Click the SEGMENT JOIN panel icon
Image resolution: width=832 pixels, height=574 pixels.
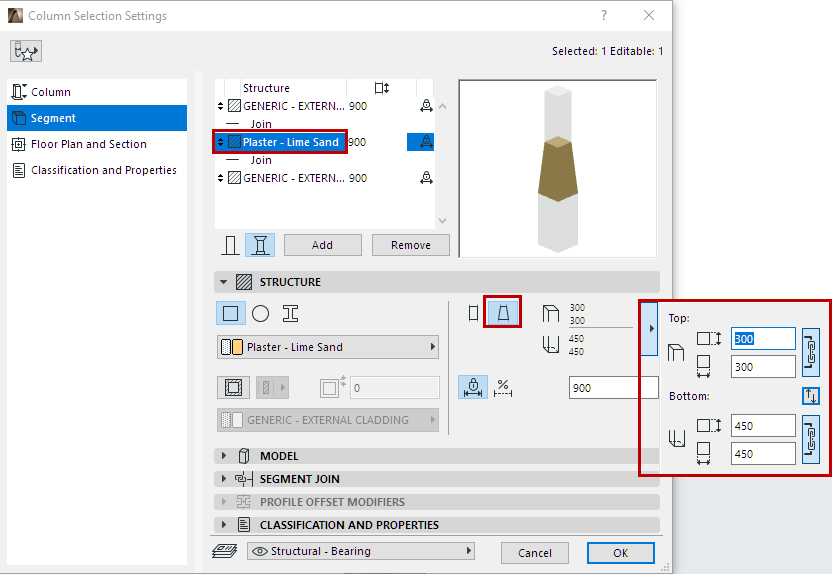(244, 479)
